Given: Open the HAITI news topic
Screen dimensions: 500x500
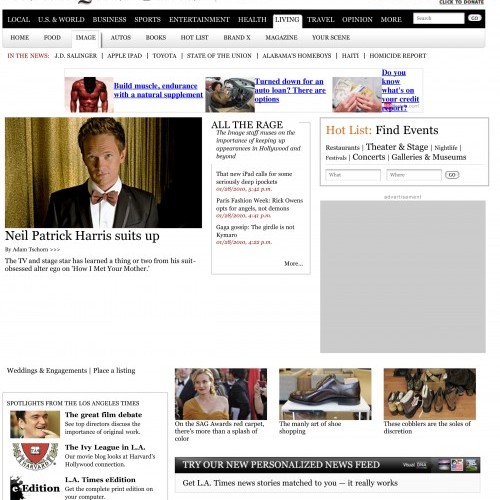Looking at the screenshot, I should point(350,56).
